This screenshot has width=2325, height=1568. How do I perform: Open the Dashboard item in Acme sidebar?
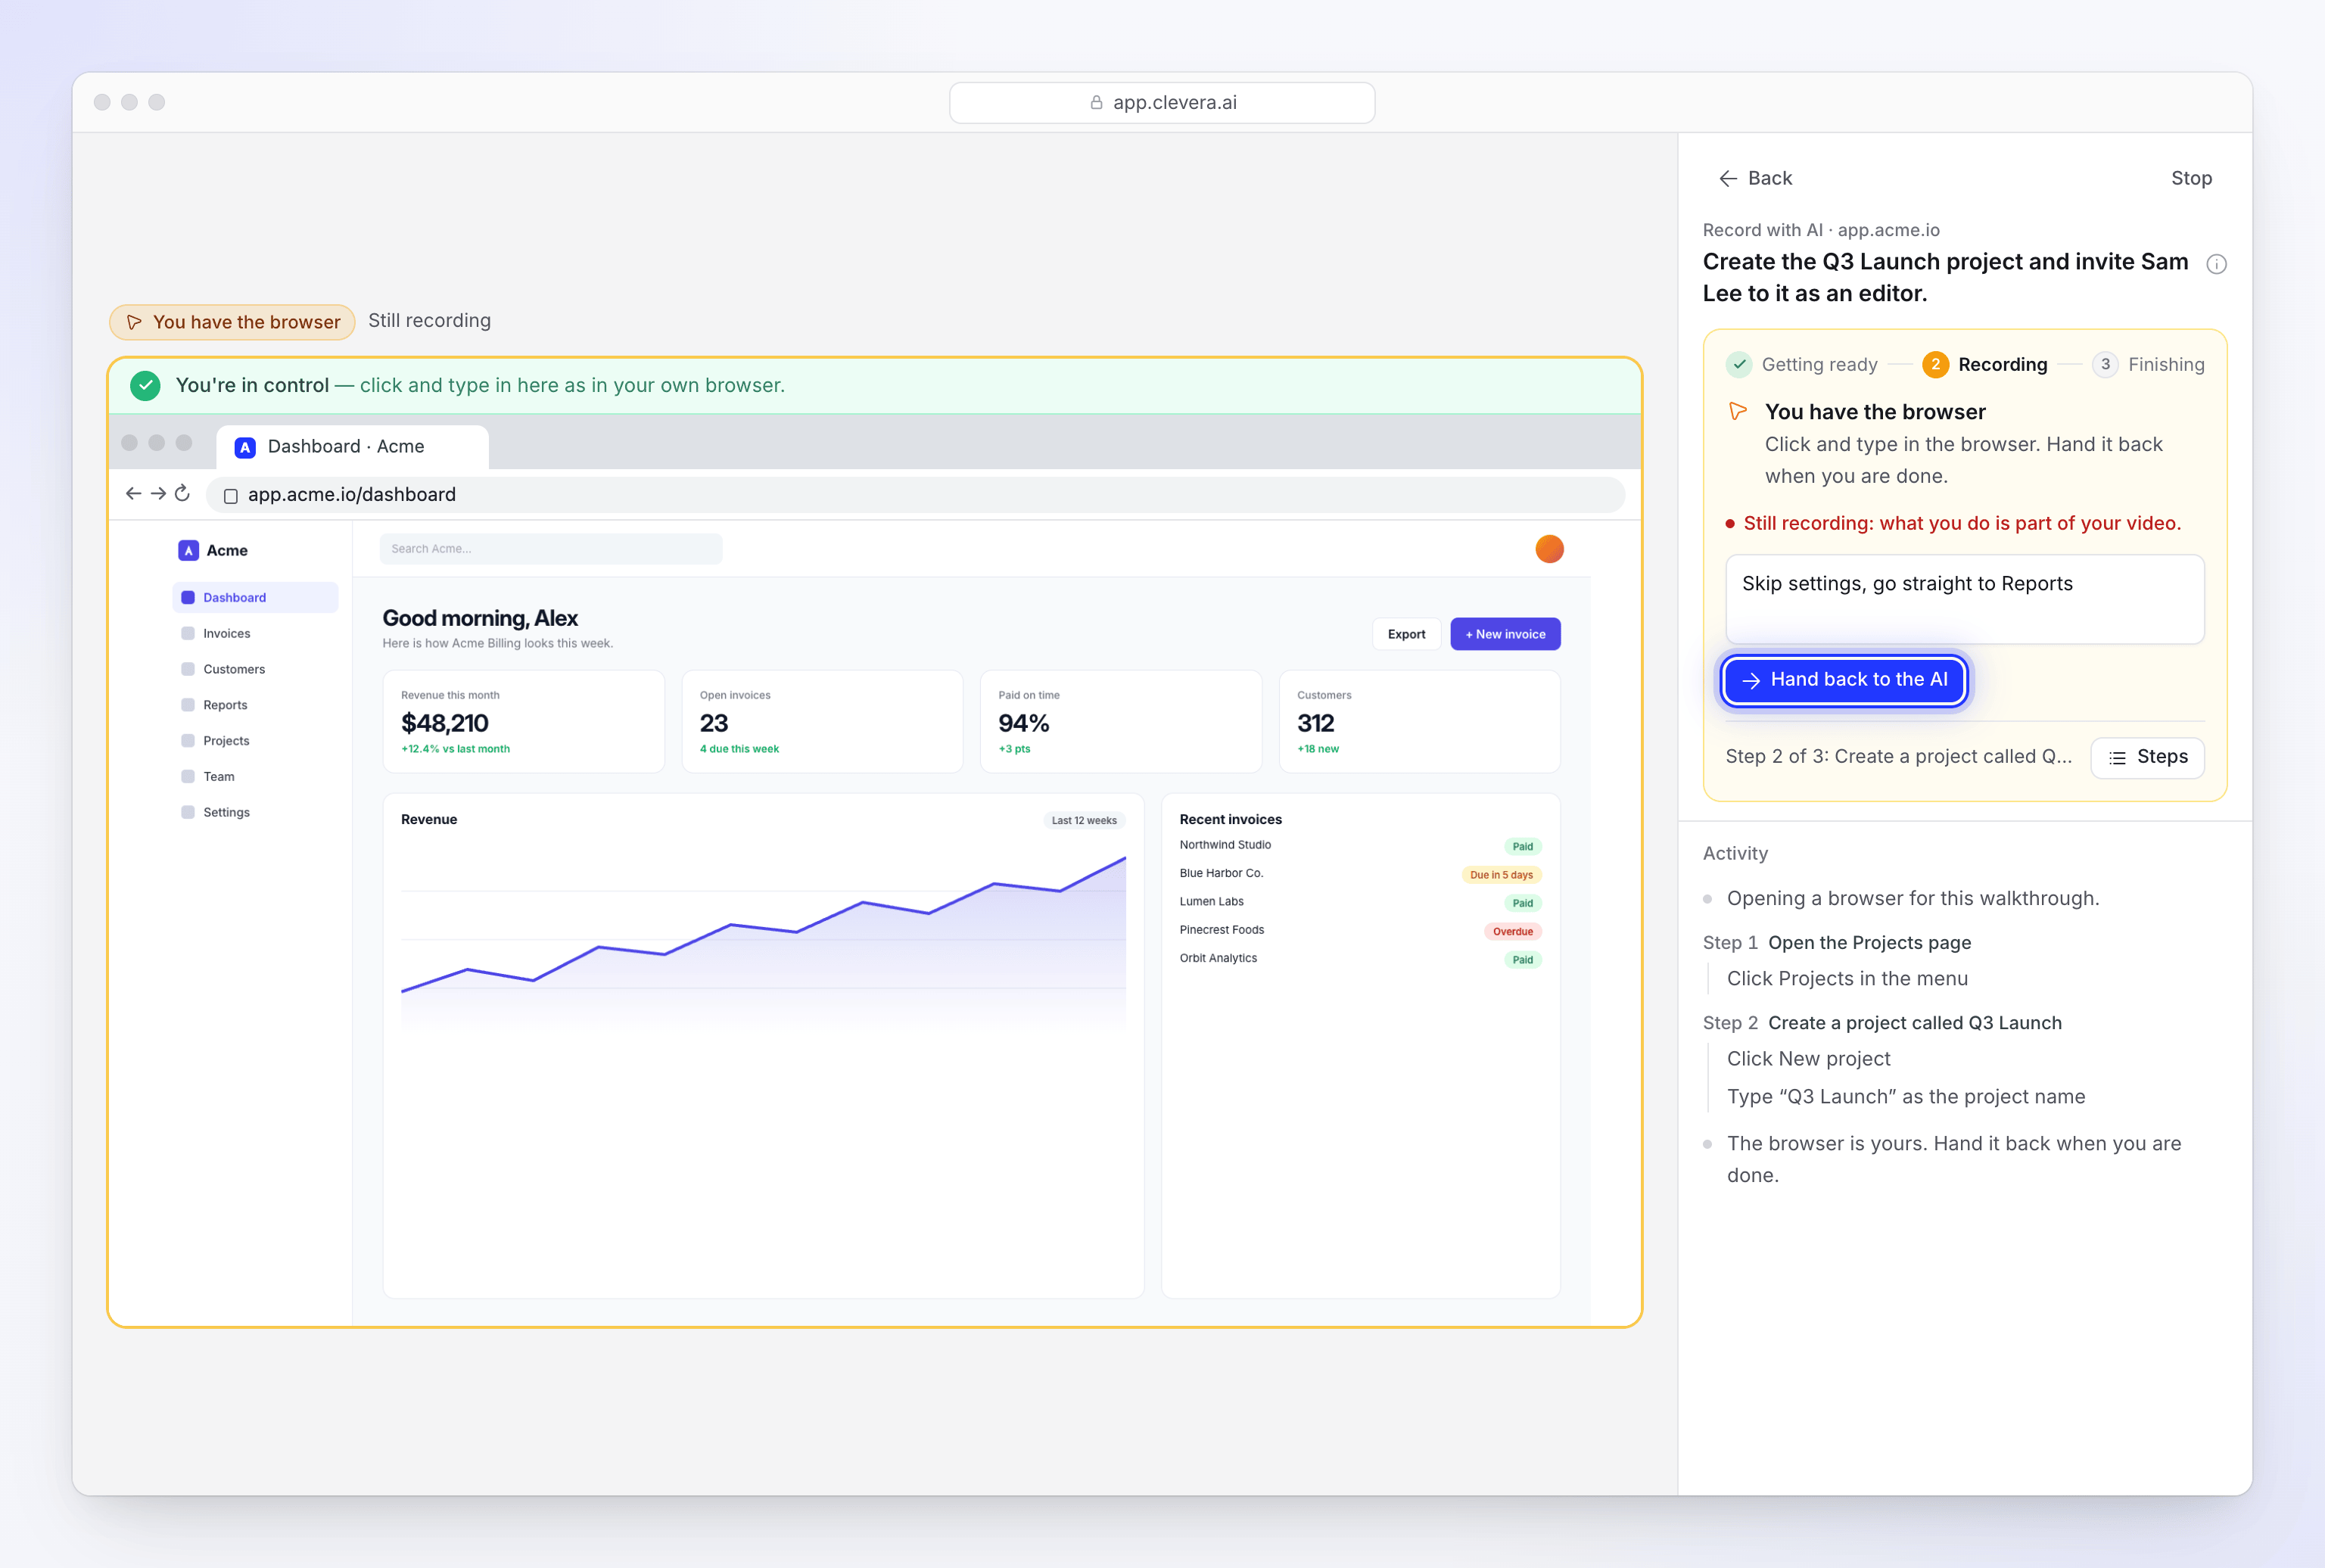point(255,597)
